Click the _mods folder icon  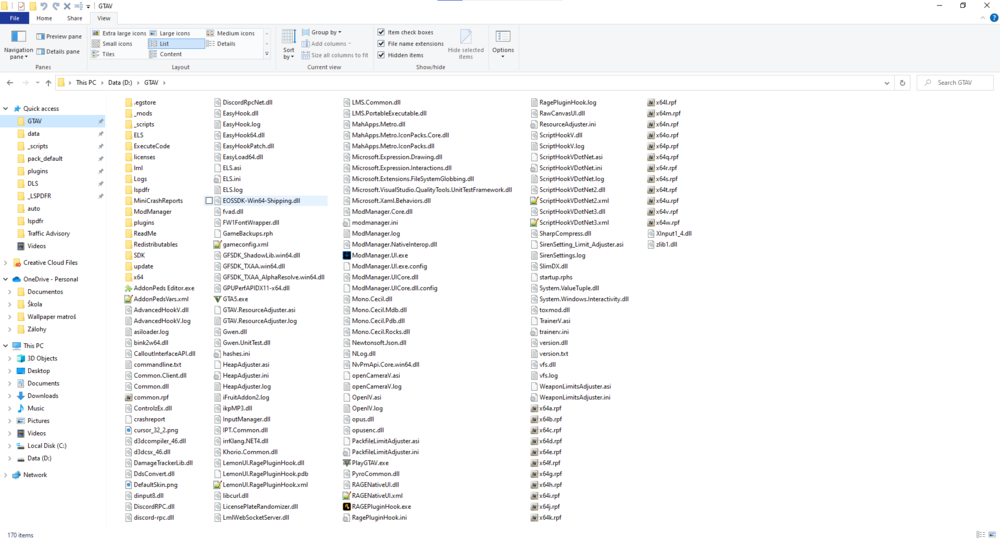click(x=128, y=113)
